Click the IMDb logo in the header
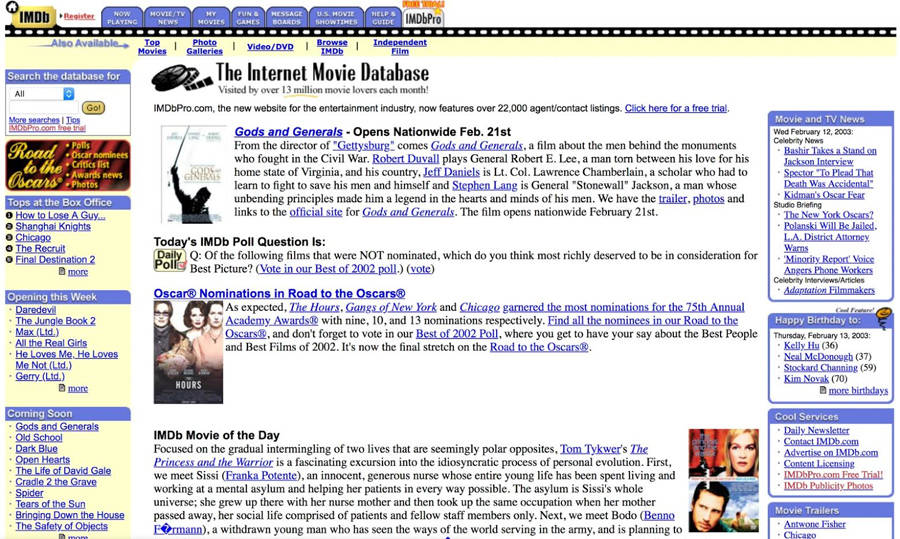The height and width of the screenshot is (539, 900). click(x=34, y=17)
